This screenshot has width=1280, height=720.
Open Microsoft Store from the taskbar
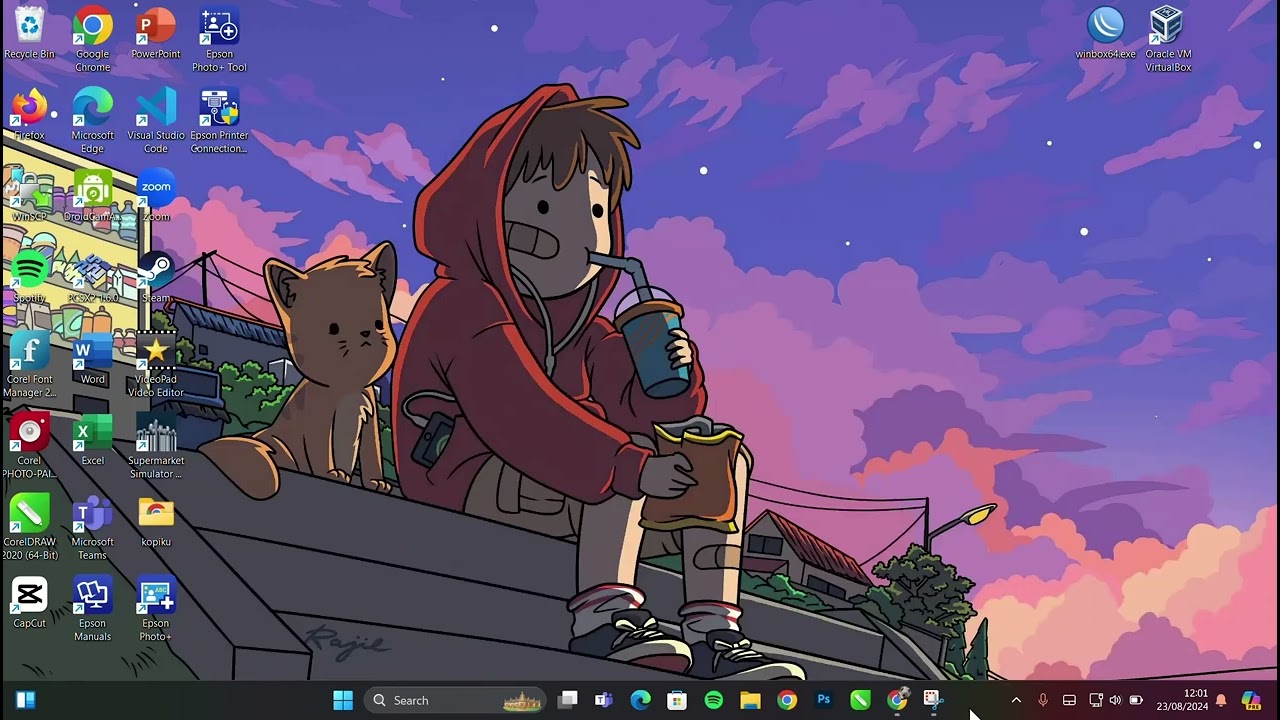pyautogui.click(x=677, y=700)
